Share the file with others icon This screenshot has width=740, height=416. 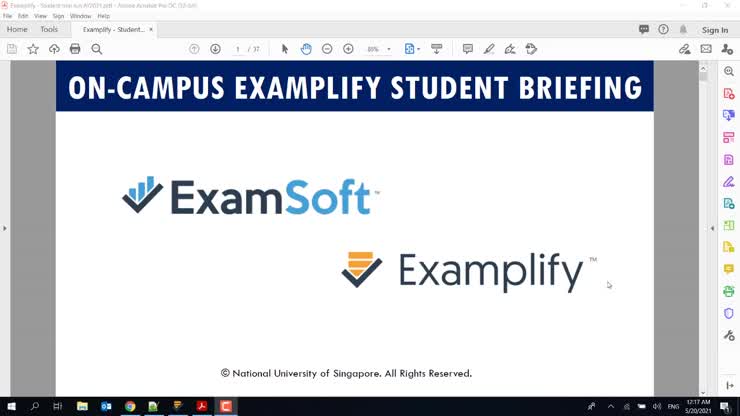point(727,49)
